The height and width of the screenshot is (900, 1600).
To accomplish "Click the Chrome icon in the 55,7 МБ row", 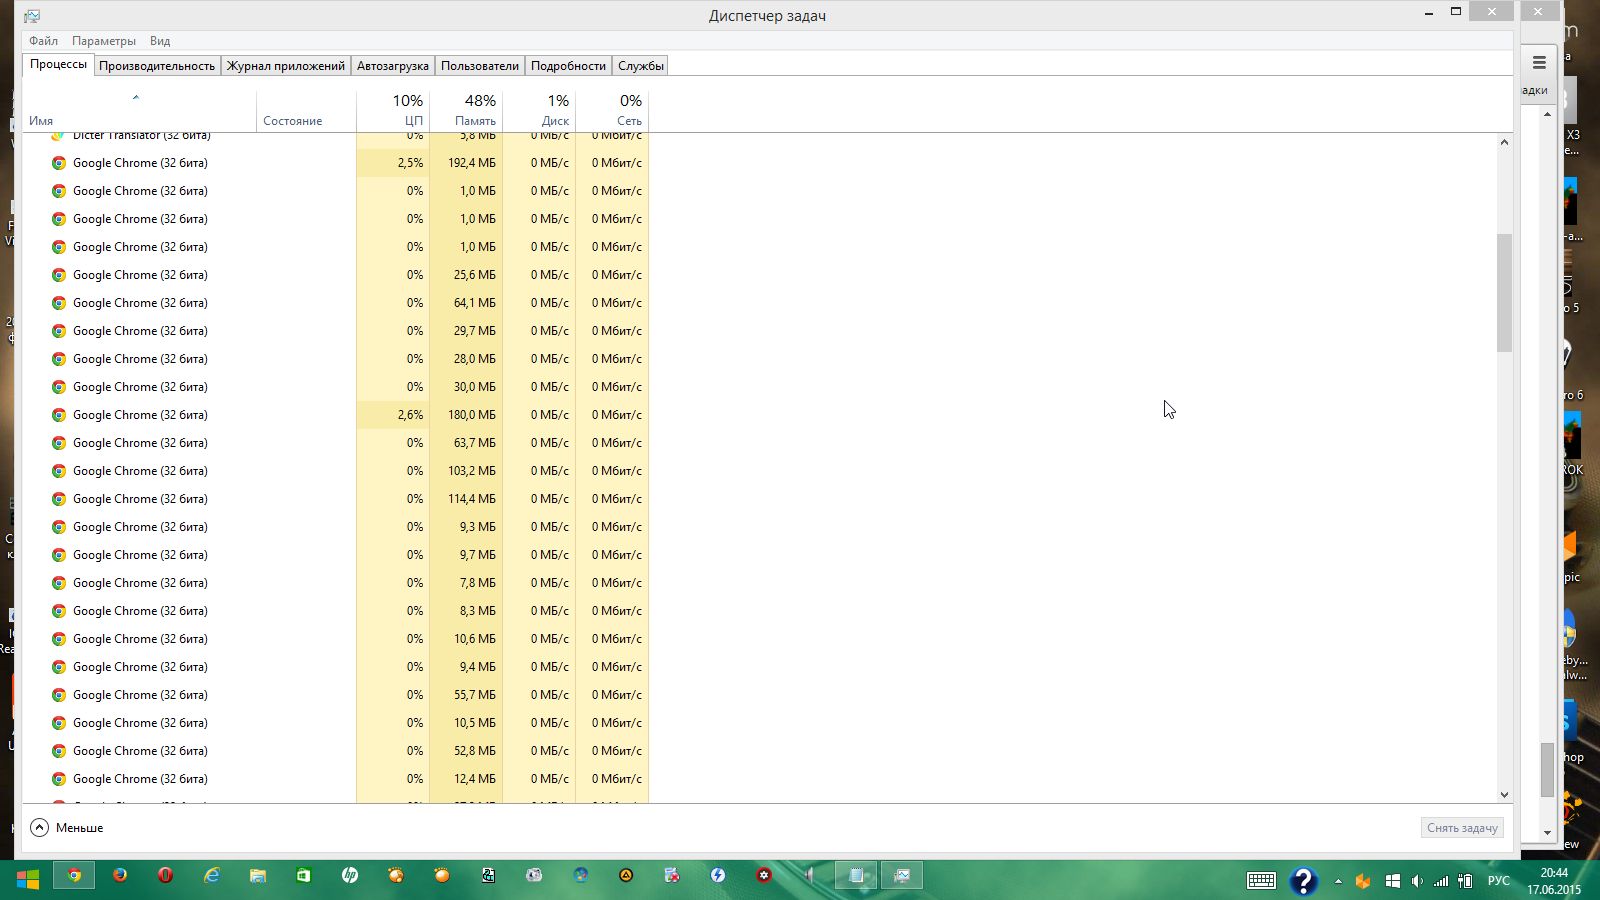I will click(x=59, y=695).
